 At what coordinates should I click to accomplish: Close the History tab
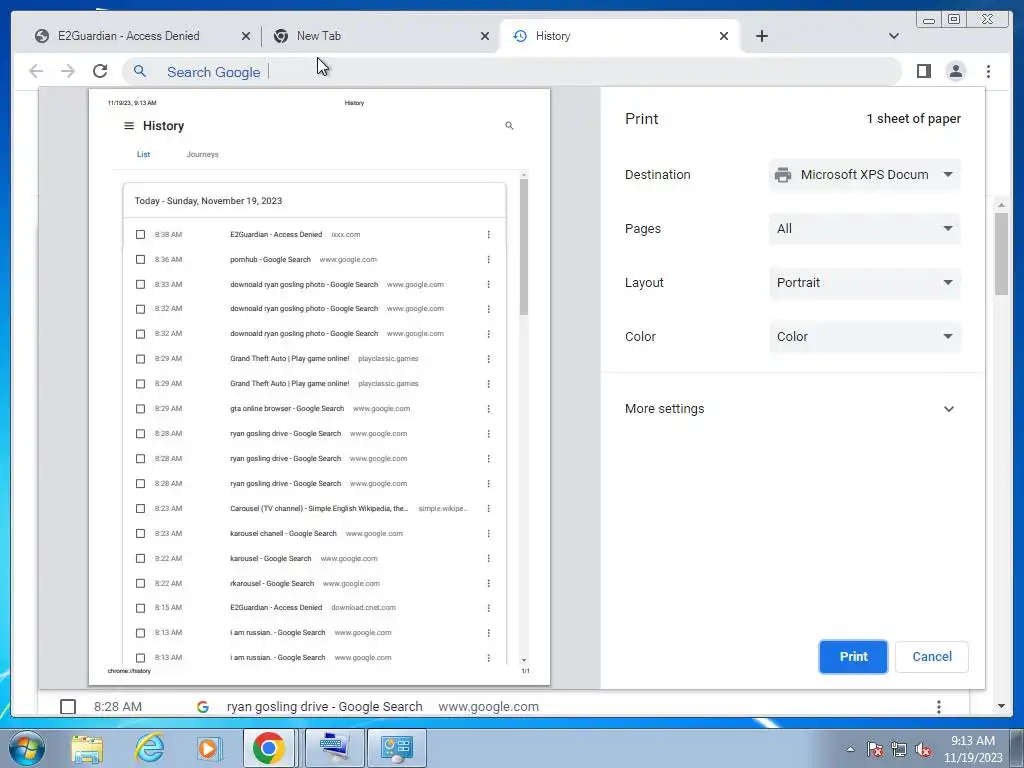click(x=724, y=36)
